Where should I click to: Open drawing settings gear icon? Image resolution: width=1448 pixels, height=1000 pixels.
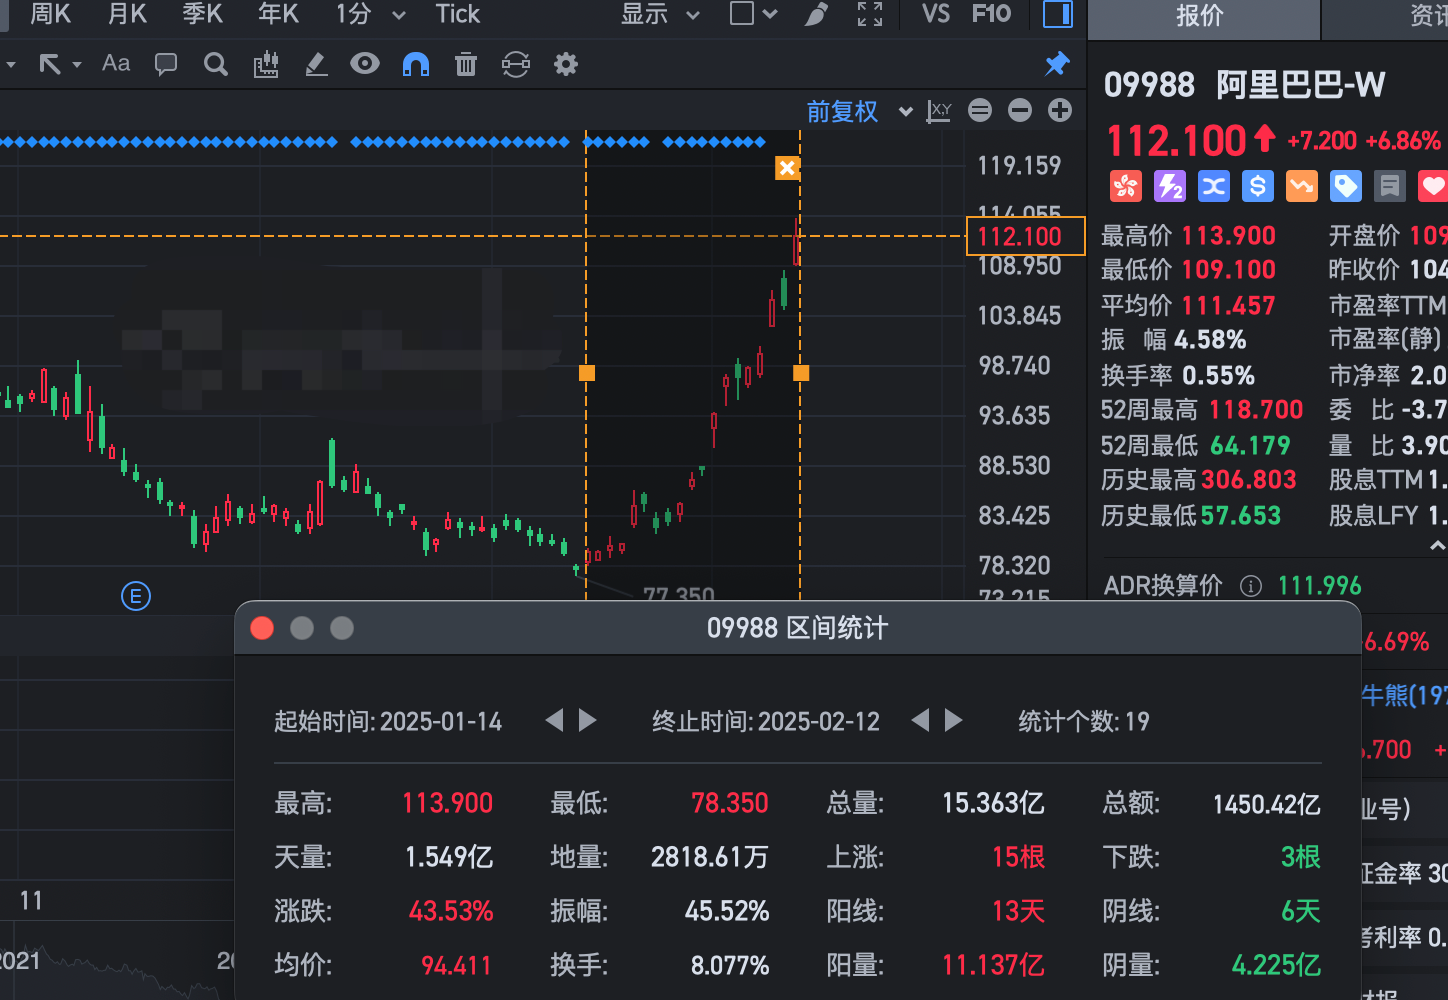[566, 65]
